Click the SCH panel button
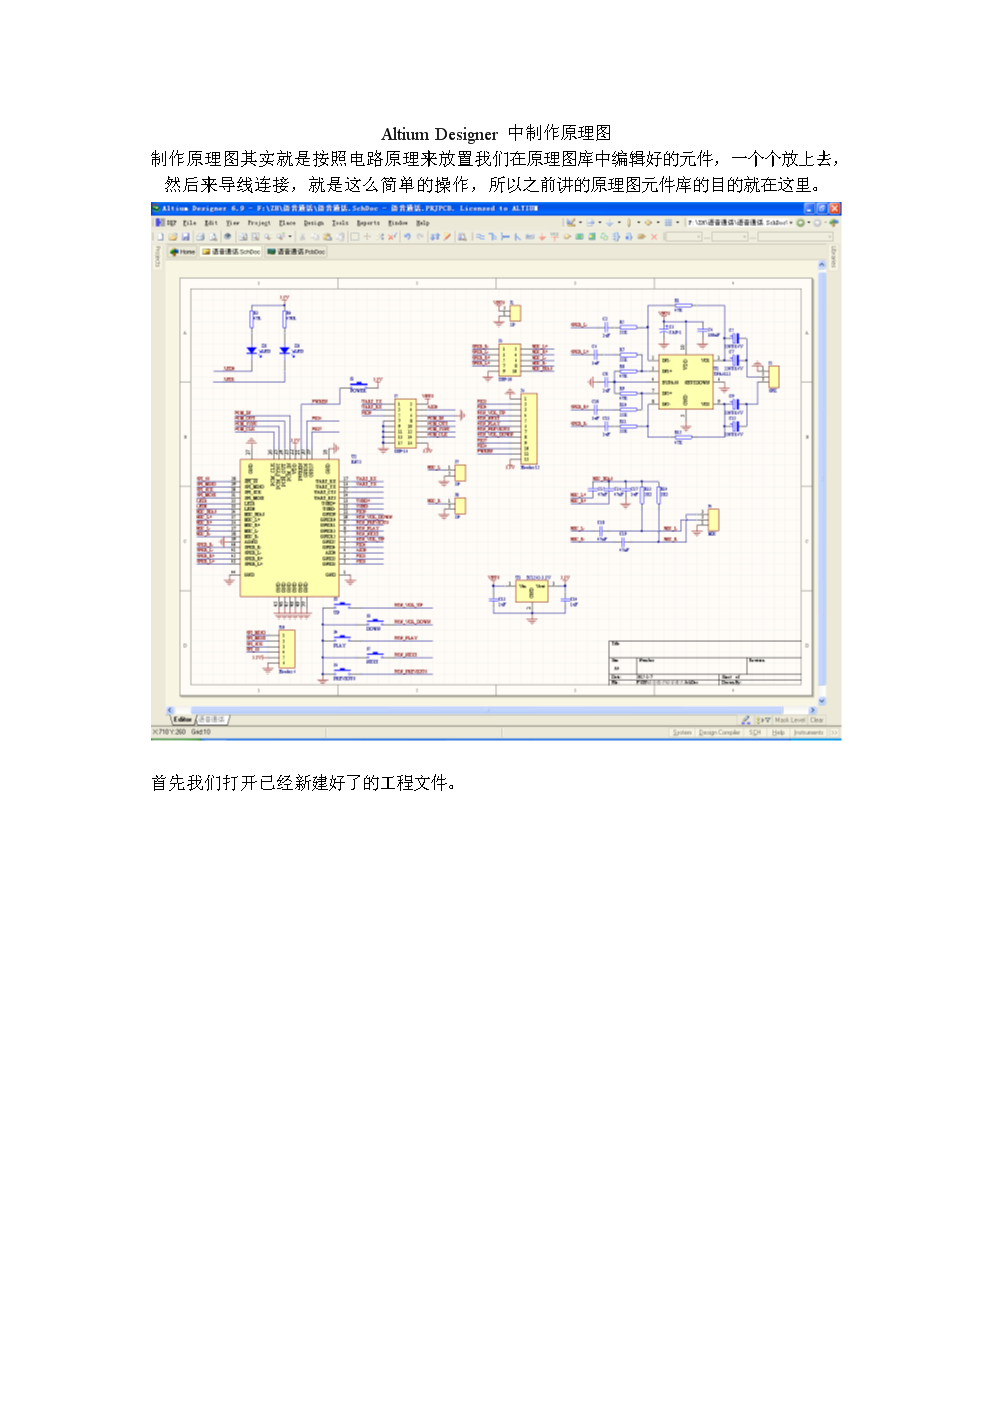The height and width of the screenshot is (1404, 993). 755,732
